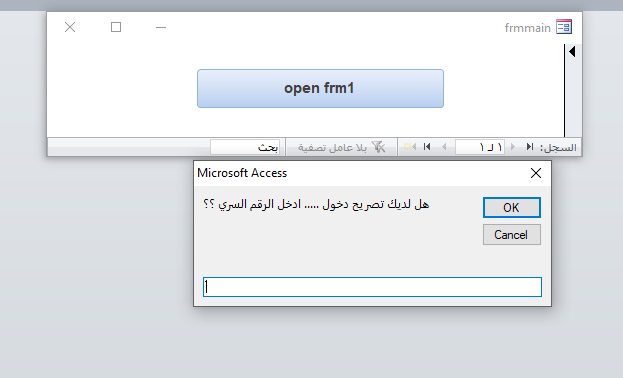623x378 pixels.
Task: Create new blank record with star arrow icon
Action: click(410, 147)
